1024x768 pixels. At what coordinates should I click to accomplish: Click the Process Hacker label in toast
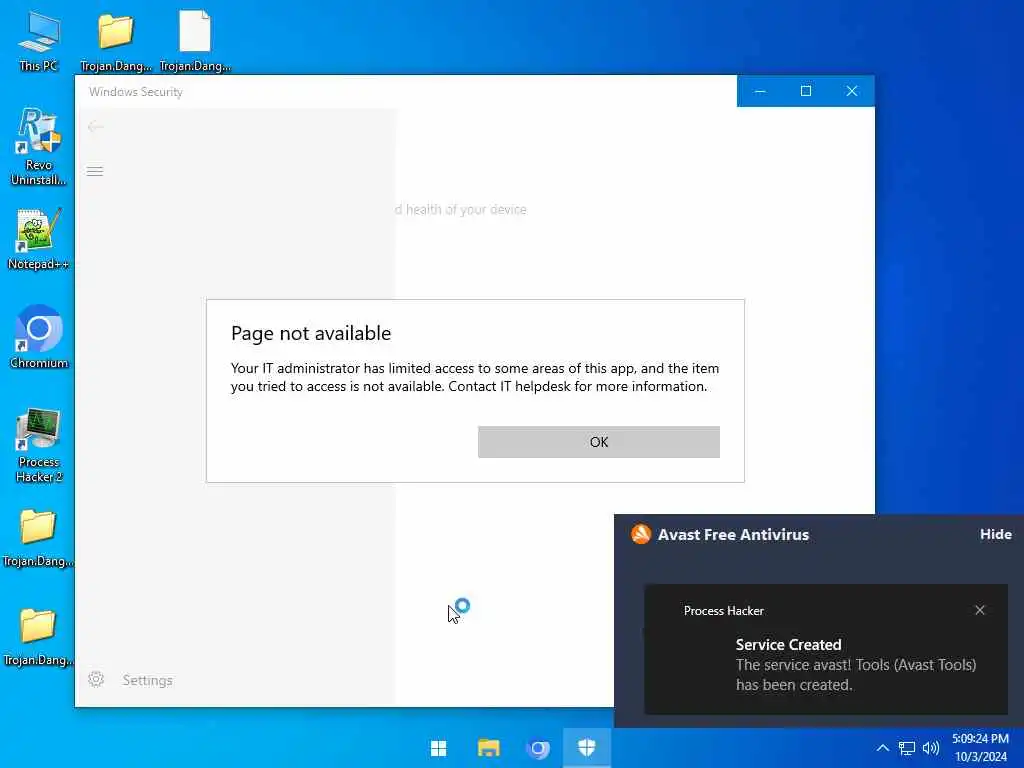click(724, 611)
